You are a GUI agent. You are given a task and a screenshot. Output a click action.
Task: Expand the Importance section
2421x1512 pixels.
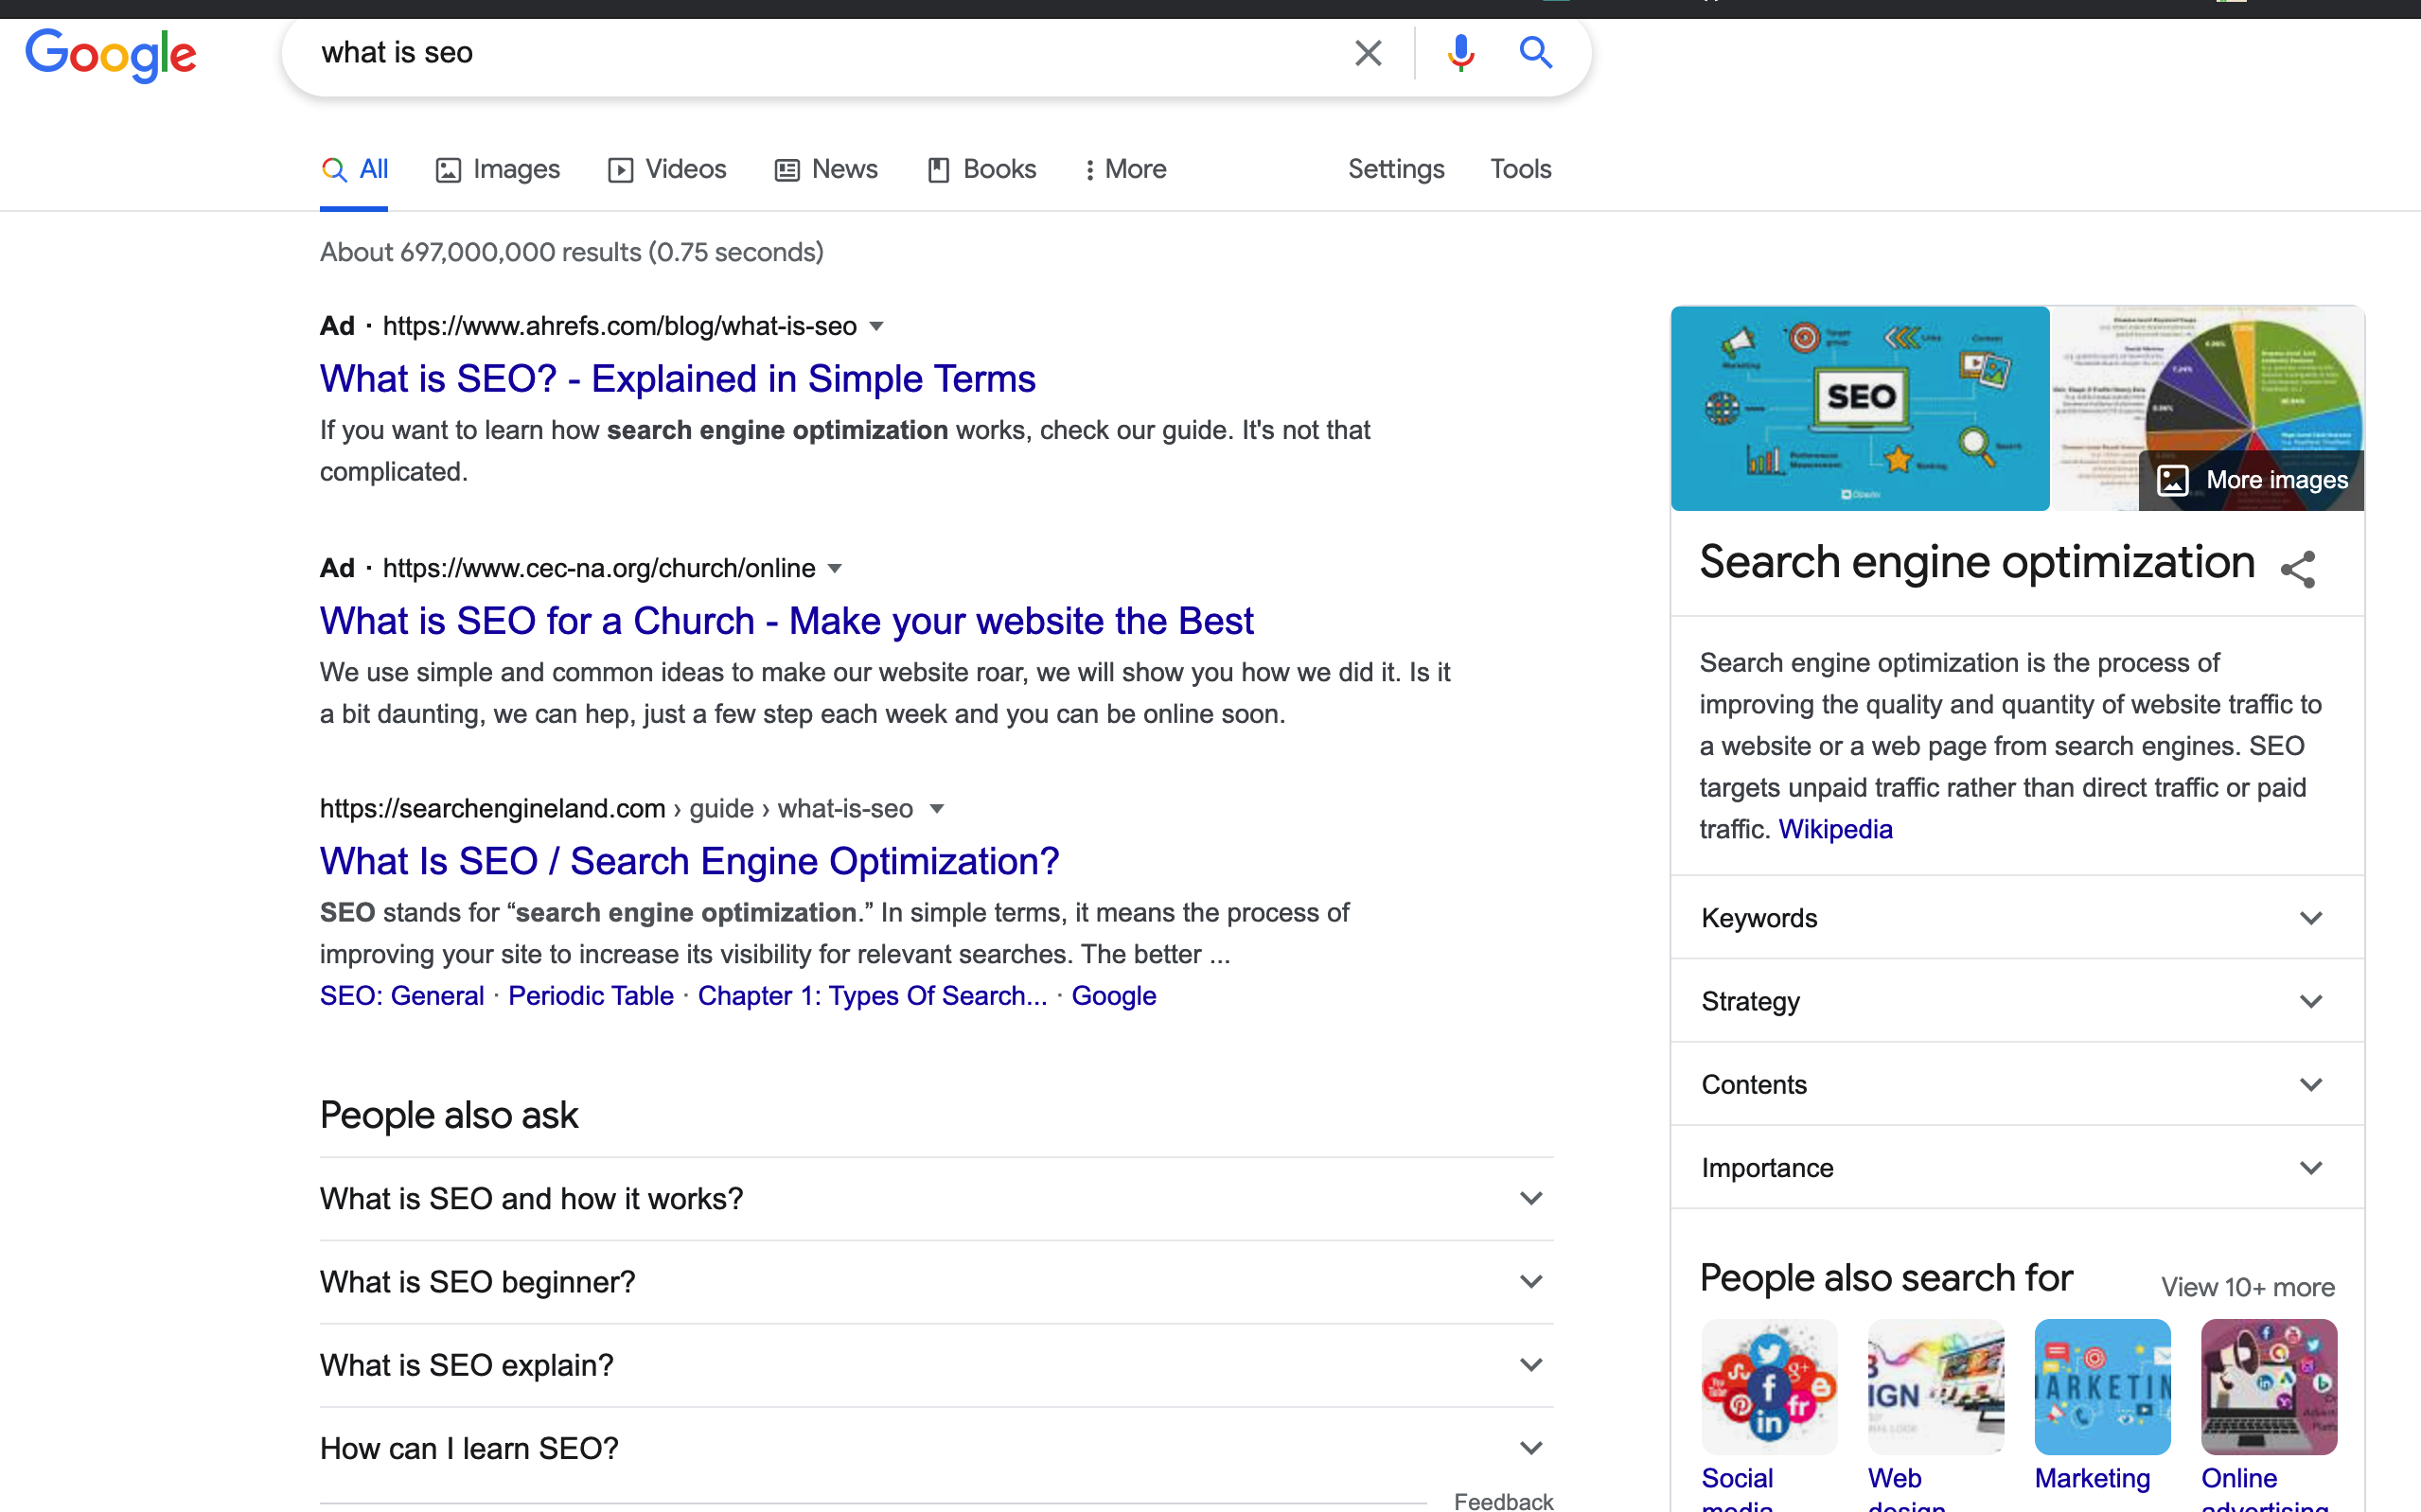pos(2310,1168)
